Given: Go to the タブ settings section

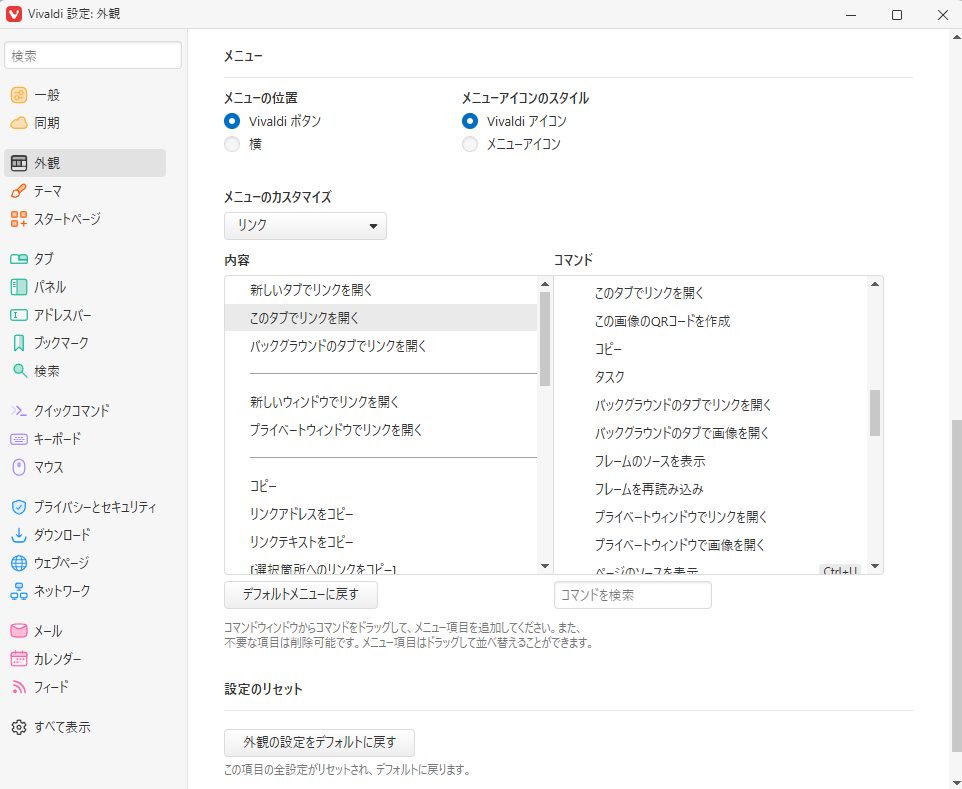Looking at the screenshot, I should [85, 259].
